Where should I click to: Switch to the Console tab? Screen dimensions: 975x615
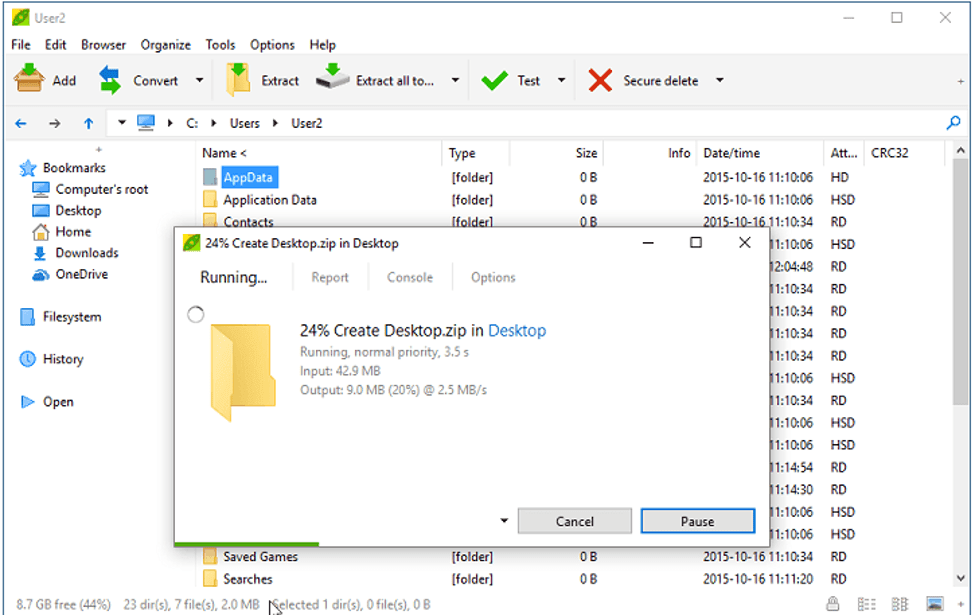[x=410, y=277]
